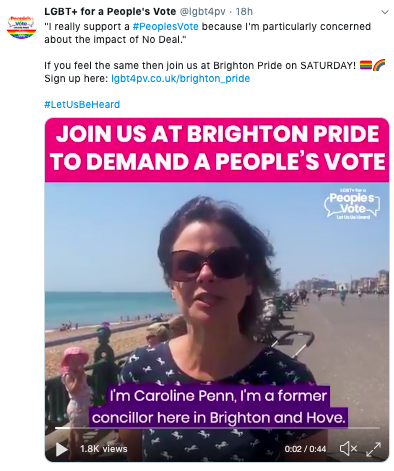Follow the lgbt4pv.co.uk/brighton_pride link
Screen dimensions: 394x471
coord(180,79)
